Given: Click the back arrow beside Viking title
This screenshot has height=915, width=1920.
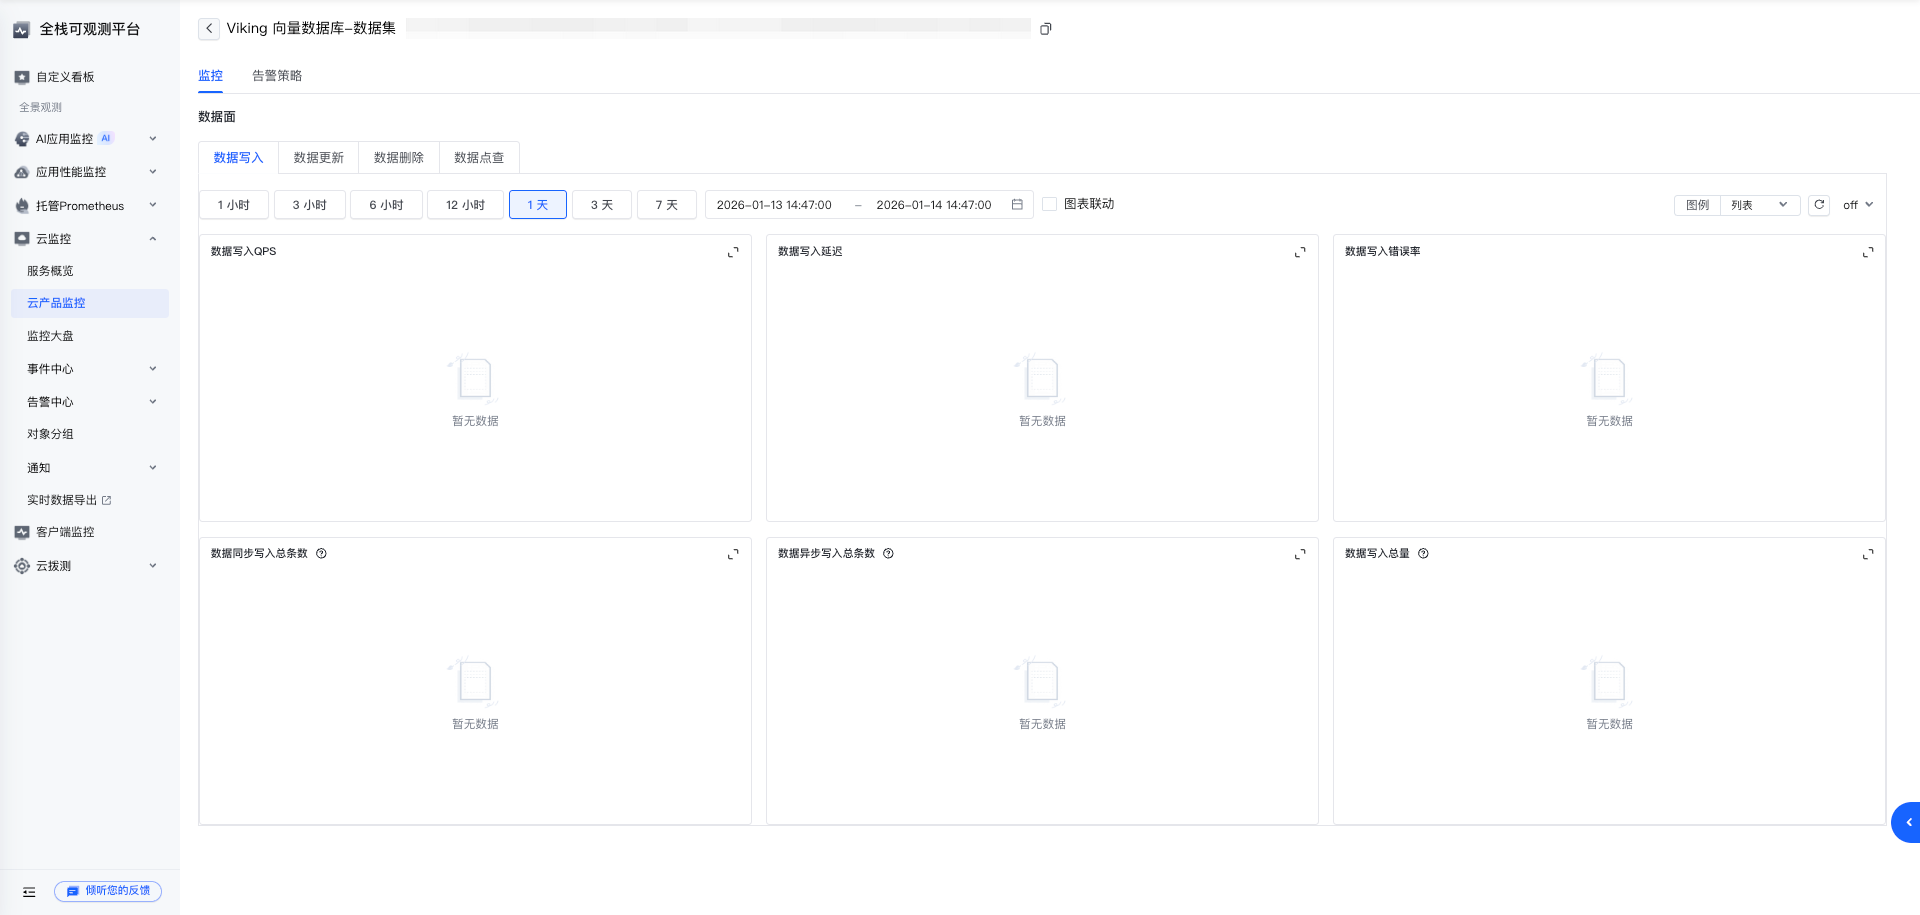Looking at the screenshot, I should coord(208,29).
